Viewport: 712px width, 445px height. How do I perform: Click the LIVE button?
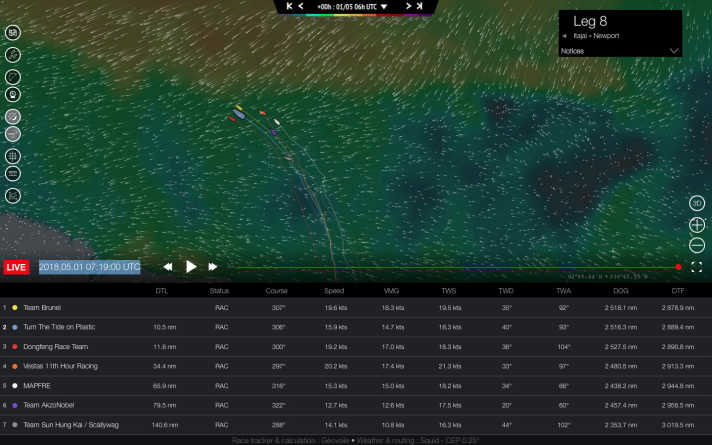17,268
